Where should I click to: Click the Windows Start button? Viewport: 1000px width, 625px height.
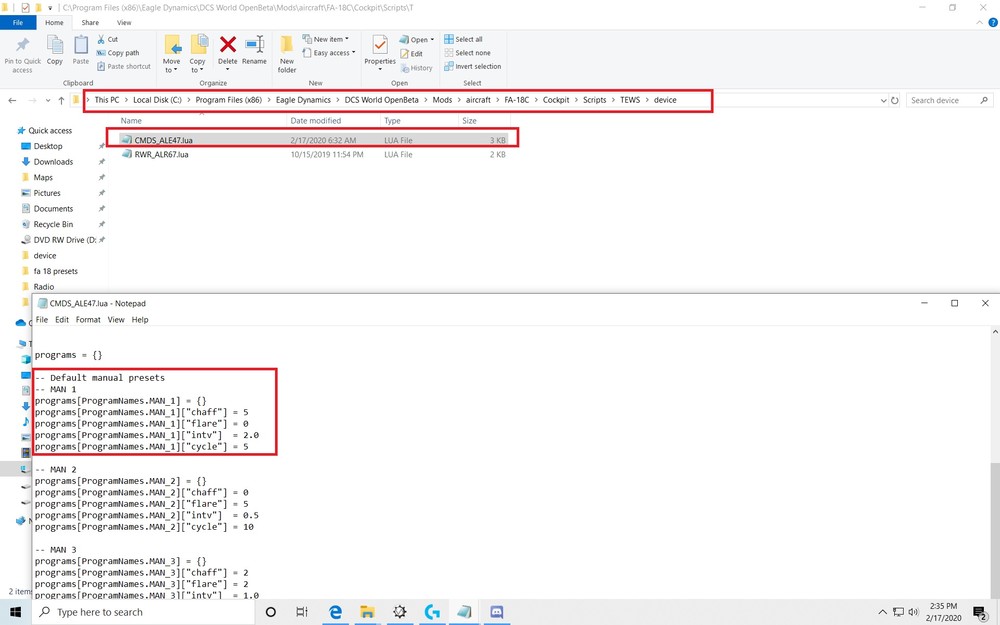pos(15,612)
